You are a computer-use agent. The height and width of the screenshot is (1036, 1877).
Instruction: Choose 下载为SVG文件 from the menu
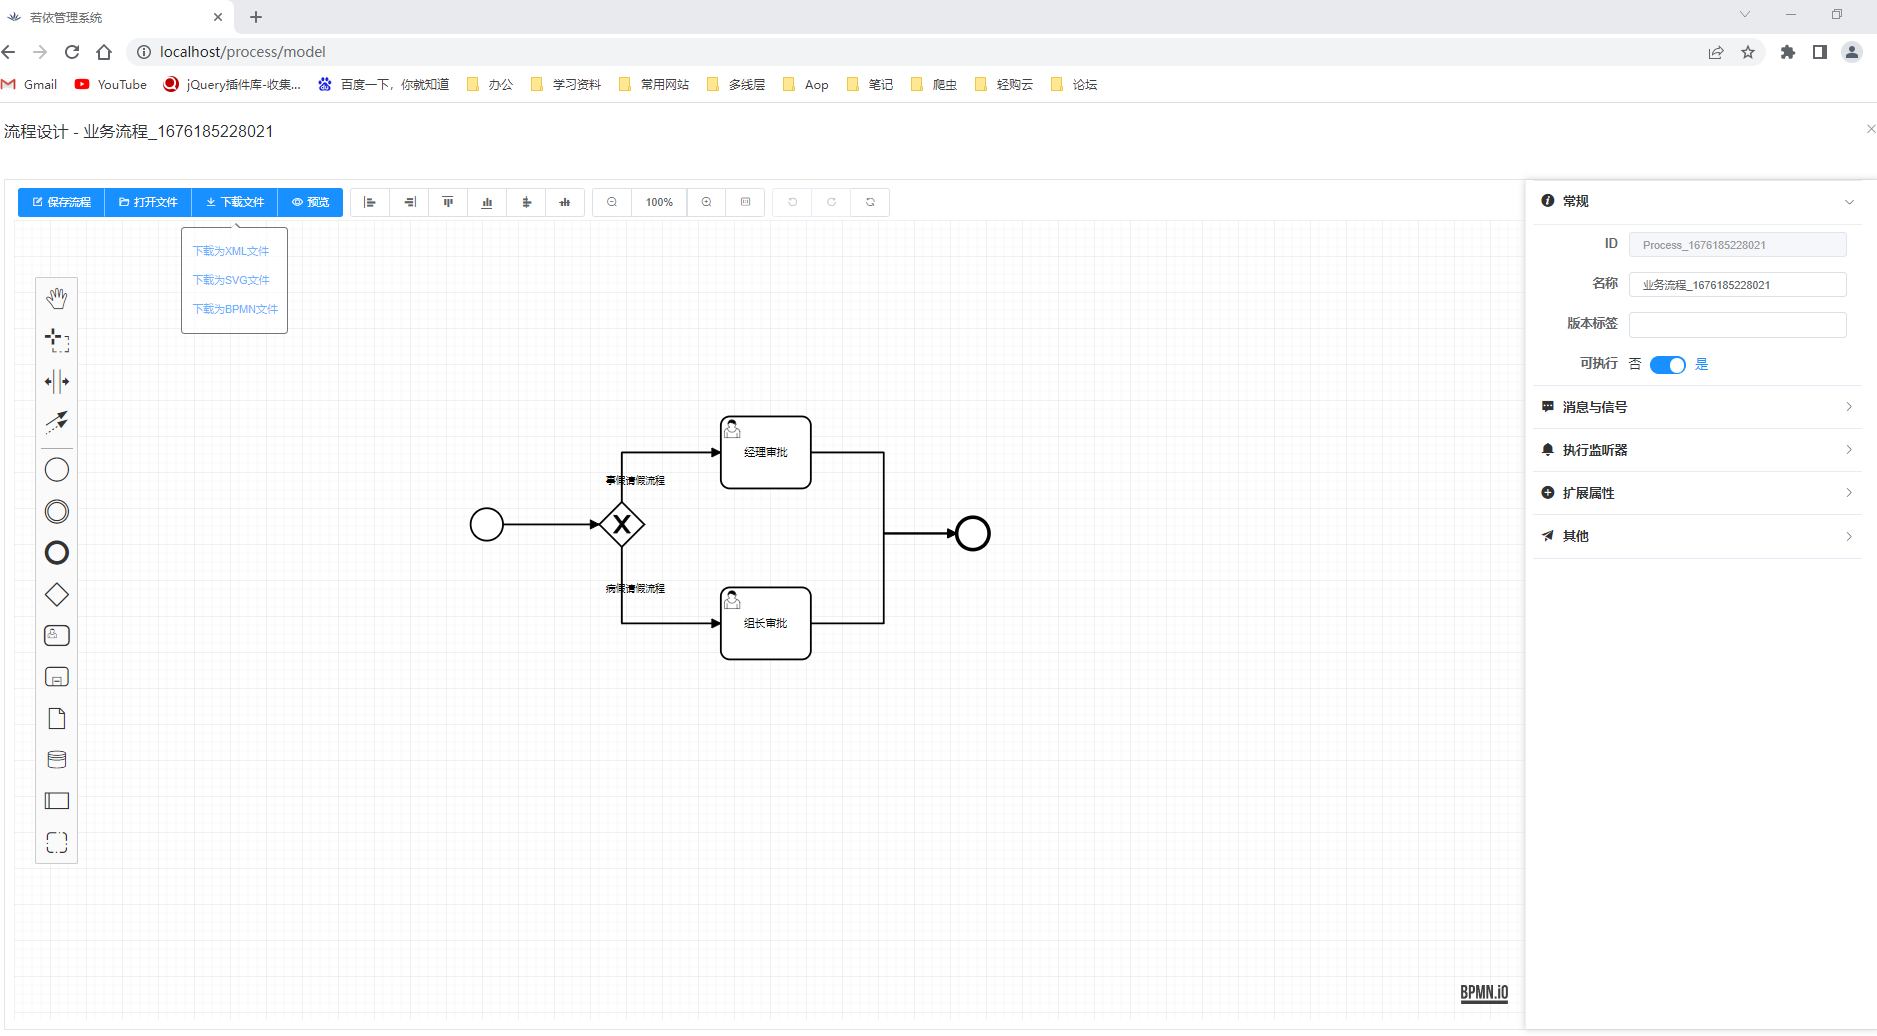233,280
